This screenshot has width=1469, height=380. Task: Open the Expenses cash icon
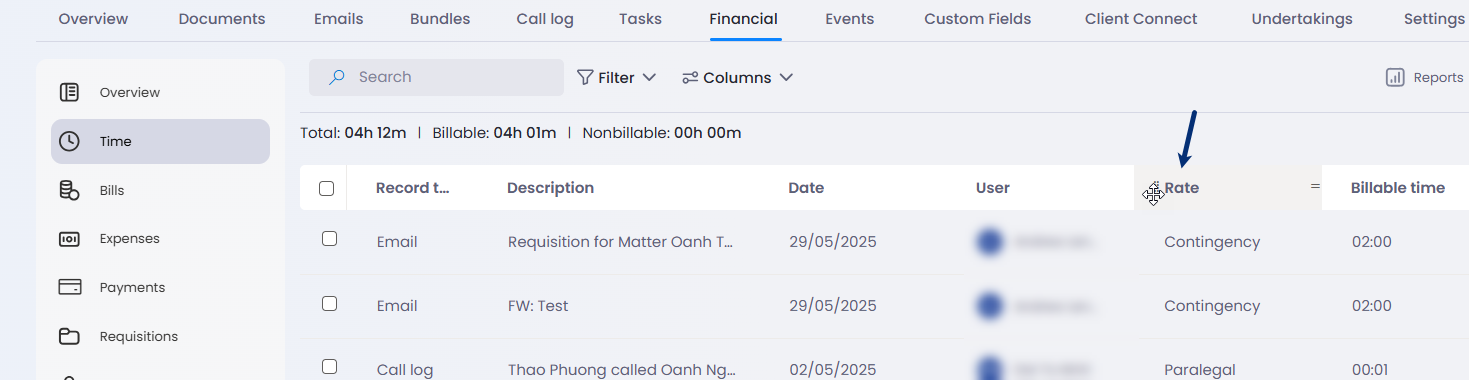[x=69, y=239]
